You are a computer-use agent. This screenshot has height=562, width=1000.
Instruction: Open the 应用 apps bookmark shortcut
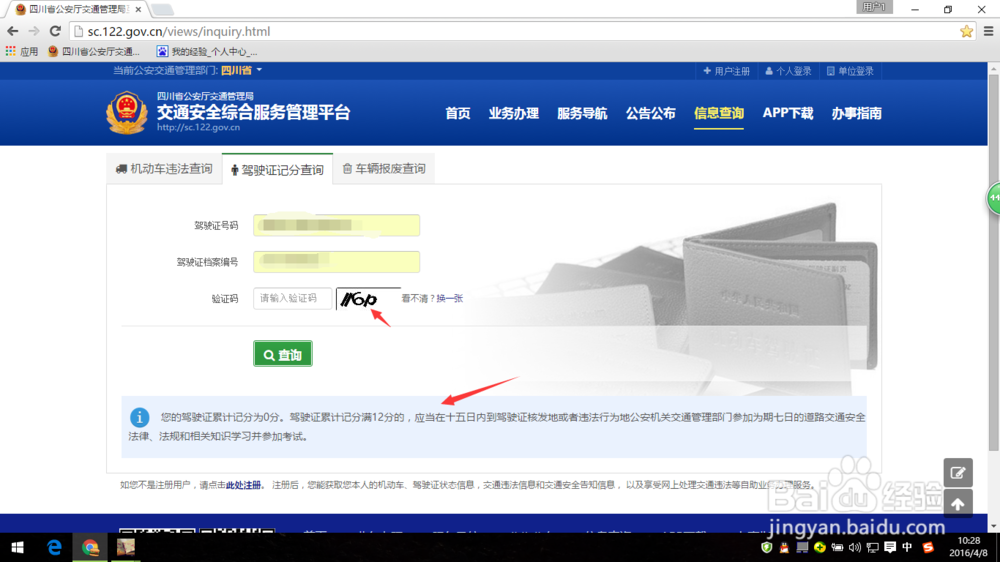(x=22, y=52)
